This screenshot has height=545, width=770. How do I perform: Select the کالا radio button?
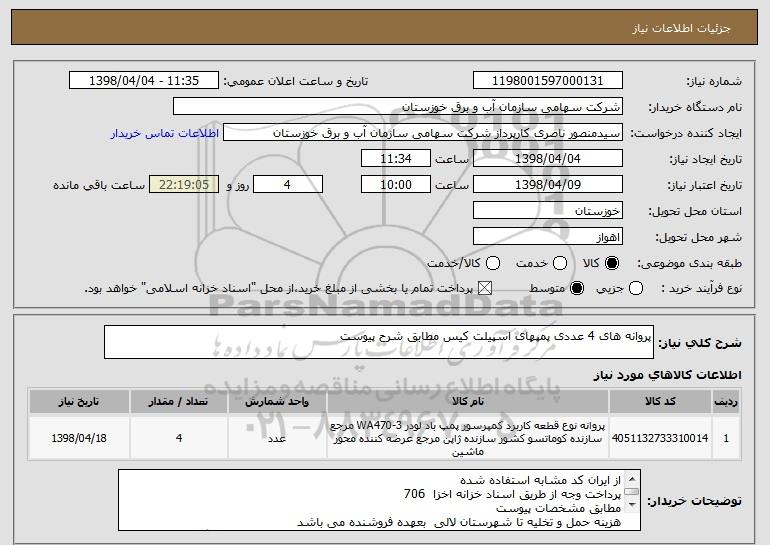point(612,263)
